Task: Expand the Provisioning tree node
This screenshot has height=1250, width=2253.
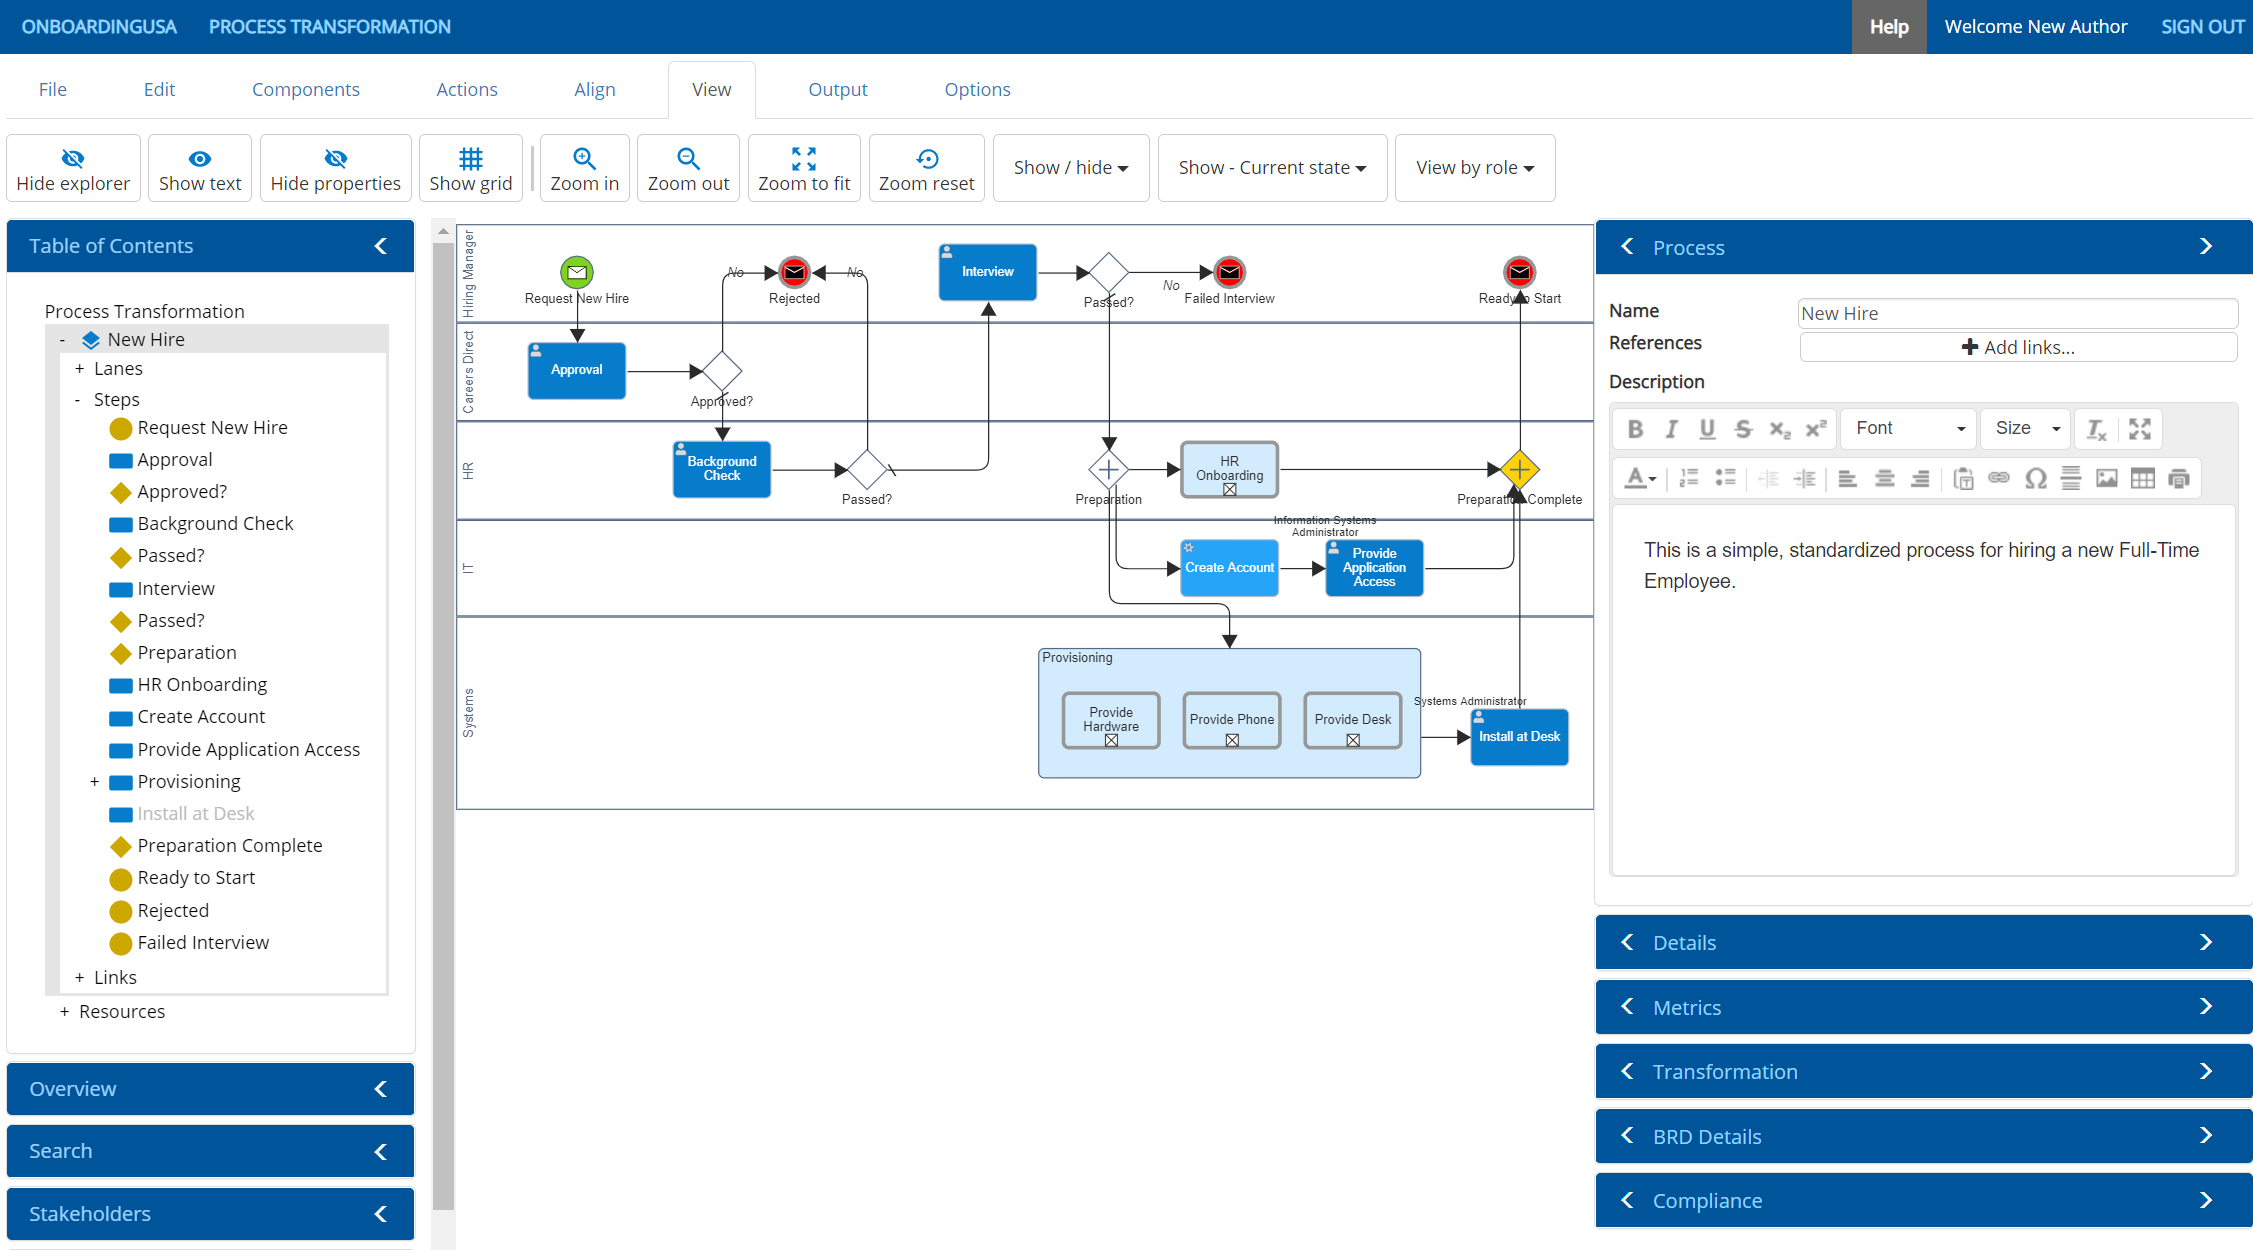Action: (95, 782)
